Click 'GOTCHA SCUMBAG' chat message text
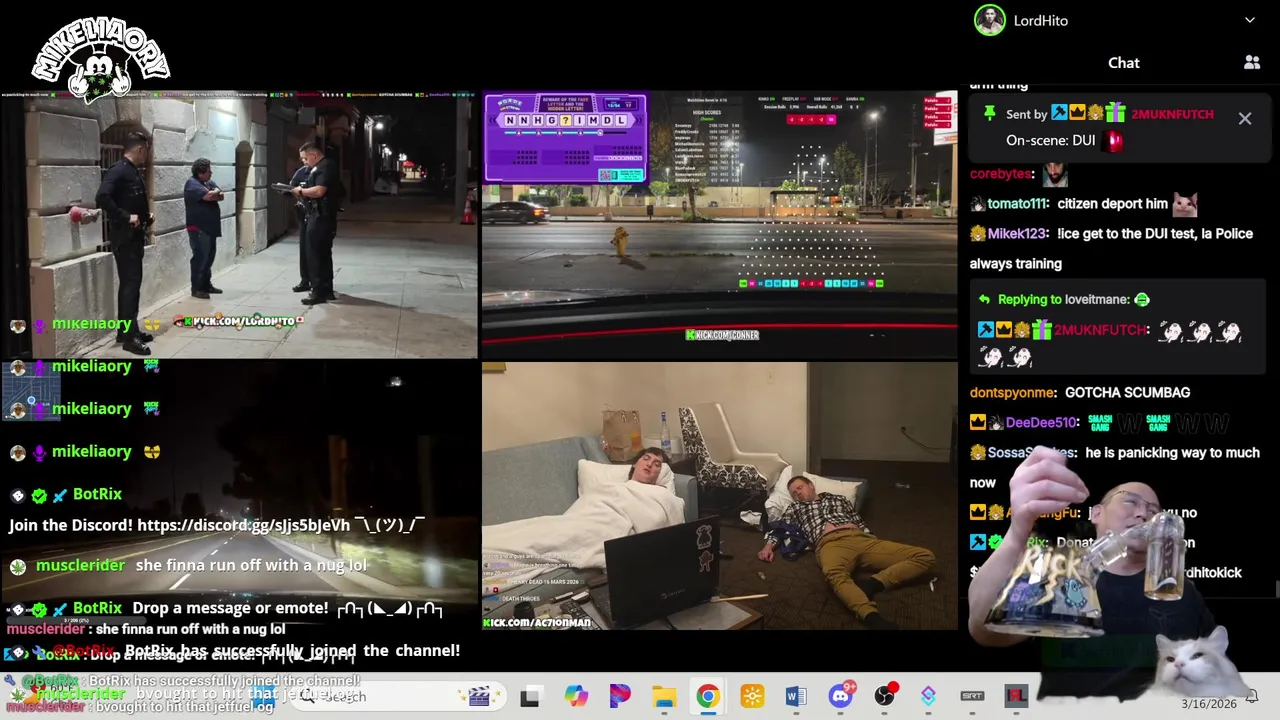 1127,393
